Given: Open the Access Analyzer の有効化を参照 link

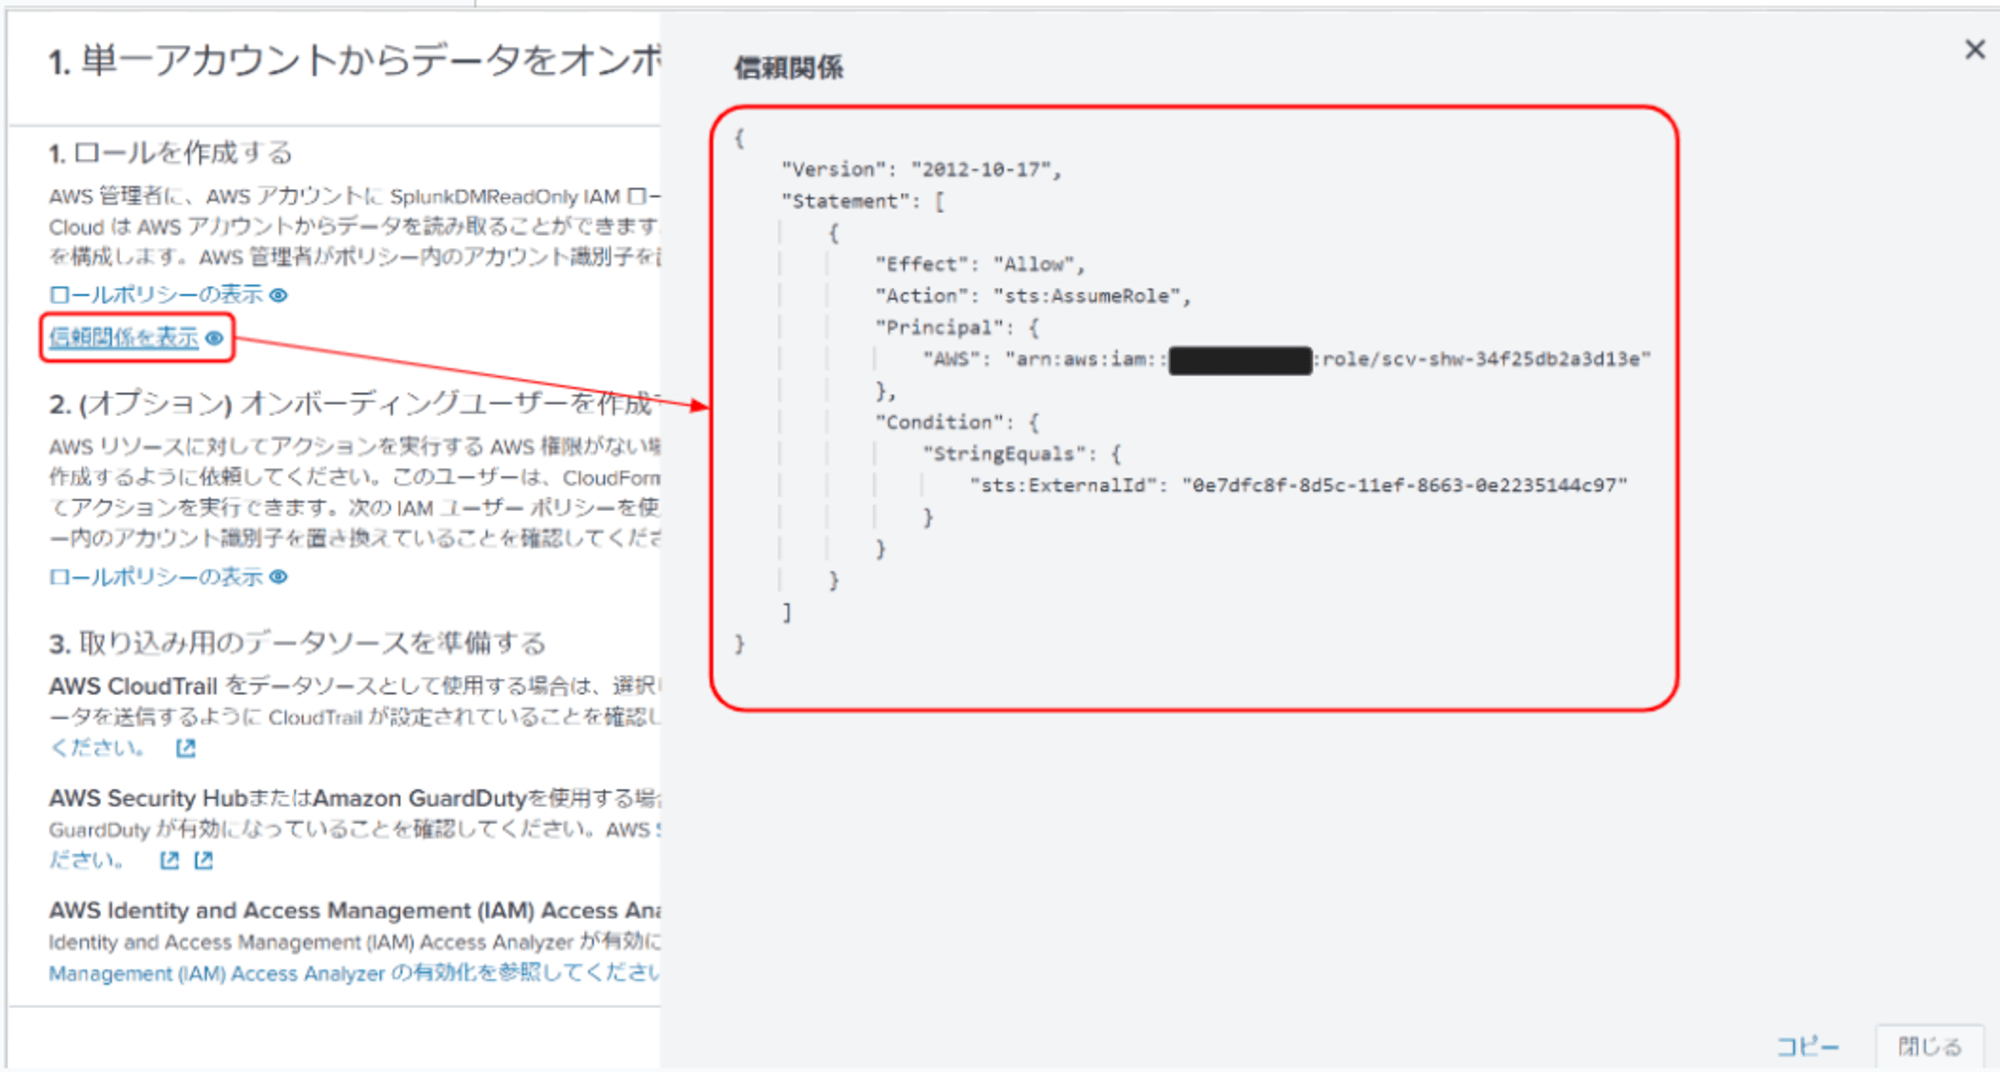Looking at the screenshot, I should (354, 973).
